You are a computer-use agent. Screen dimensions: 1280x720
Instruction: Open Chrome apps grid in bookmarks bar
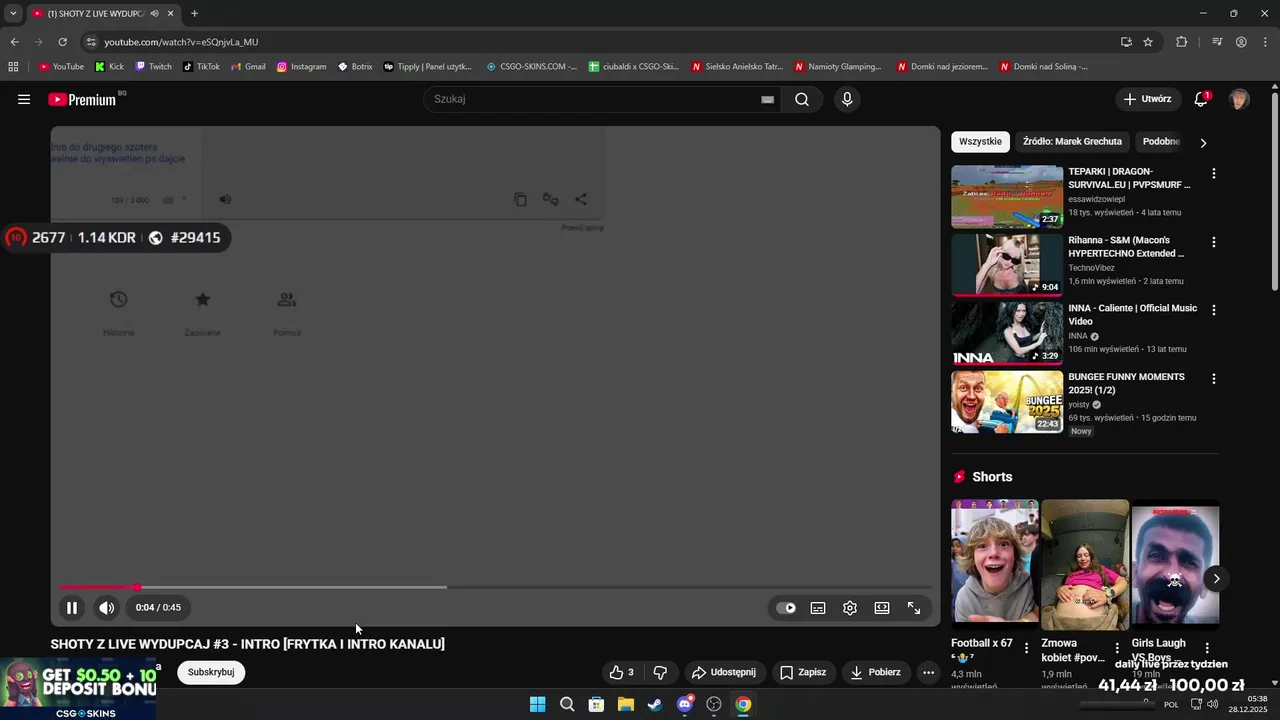point(13,66)
